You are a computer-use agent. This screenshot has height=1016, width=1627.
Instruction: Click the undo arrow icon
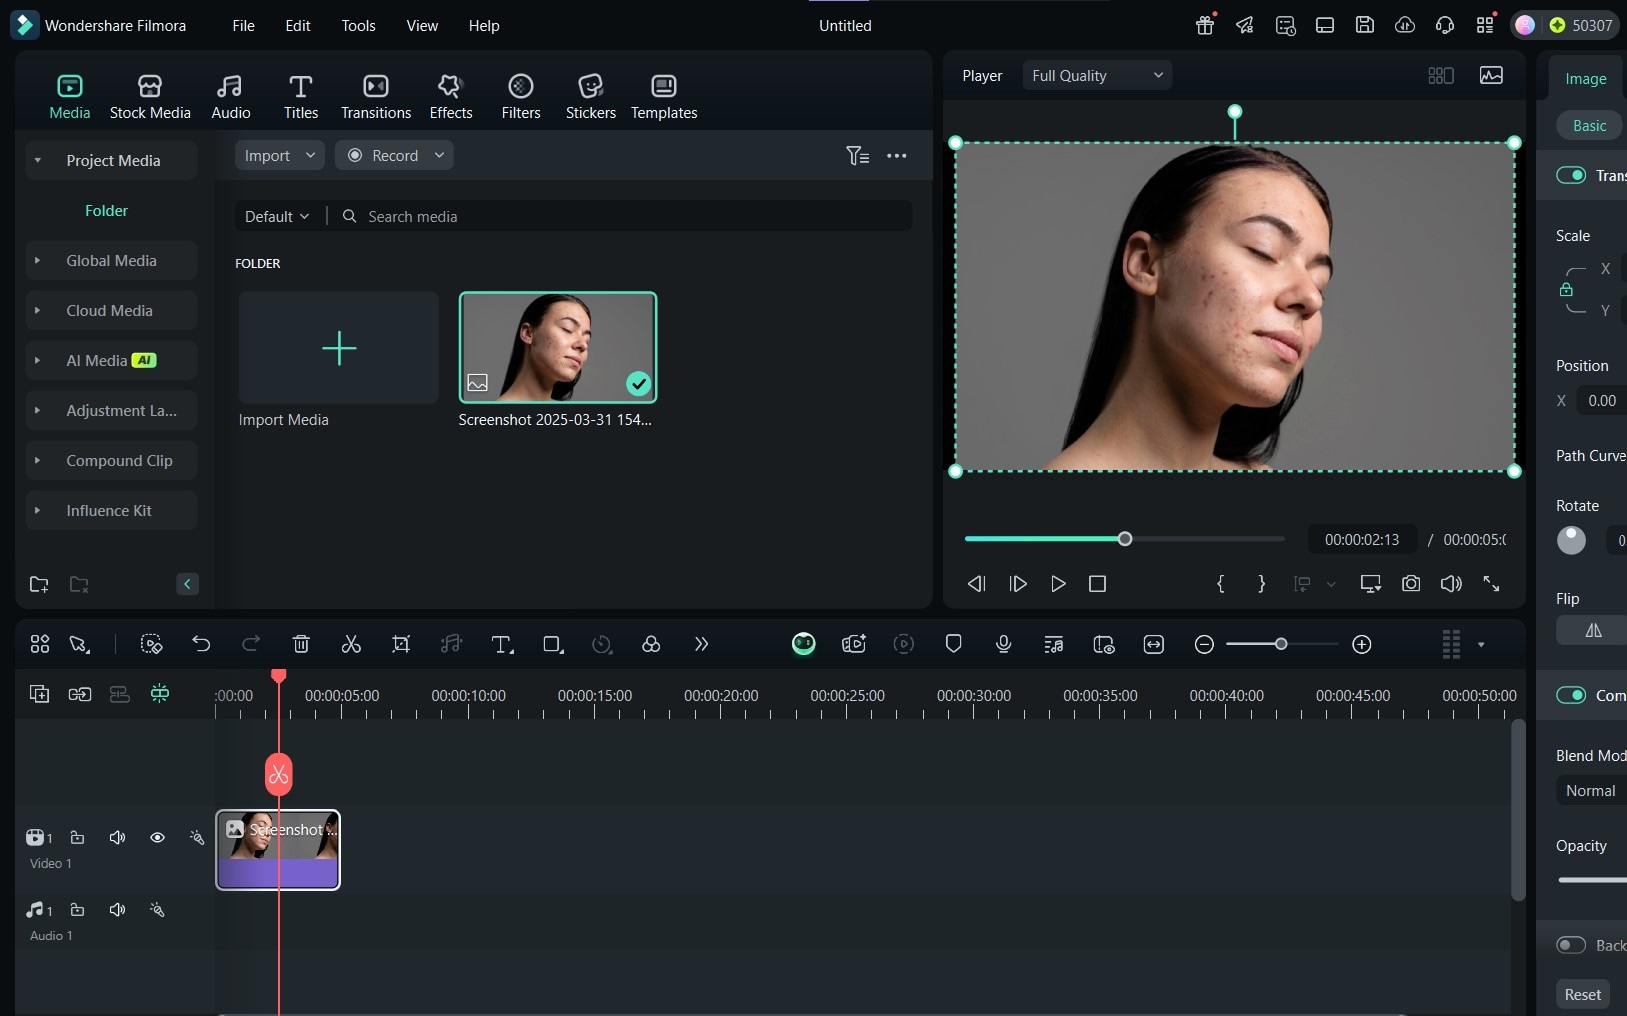[x=201, y=645]
